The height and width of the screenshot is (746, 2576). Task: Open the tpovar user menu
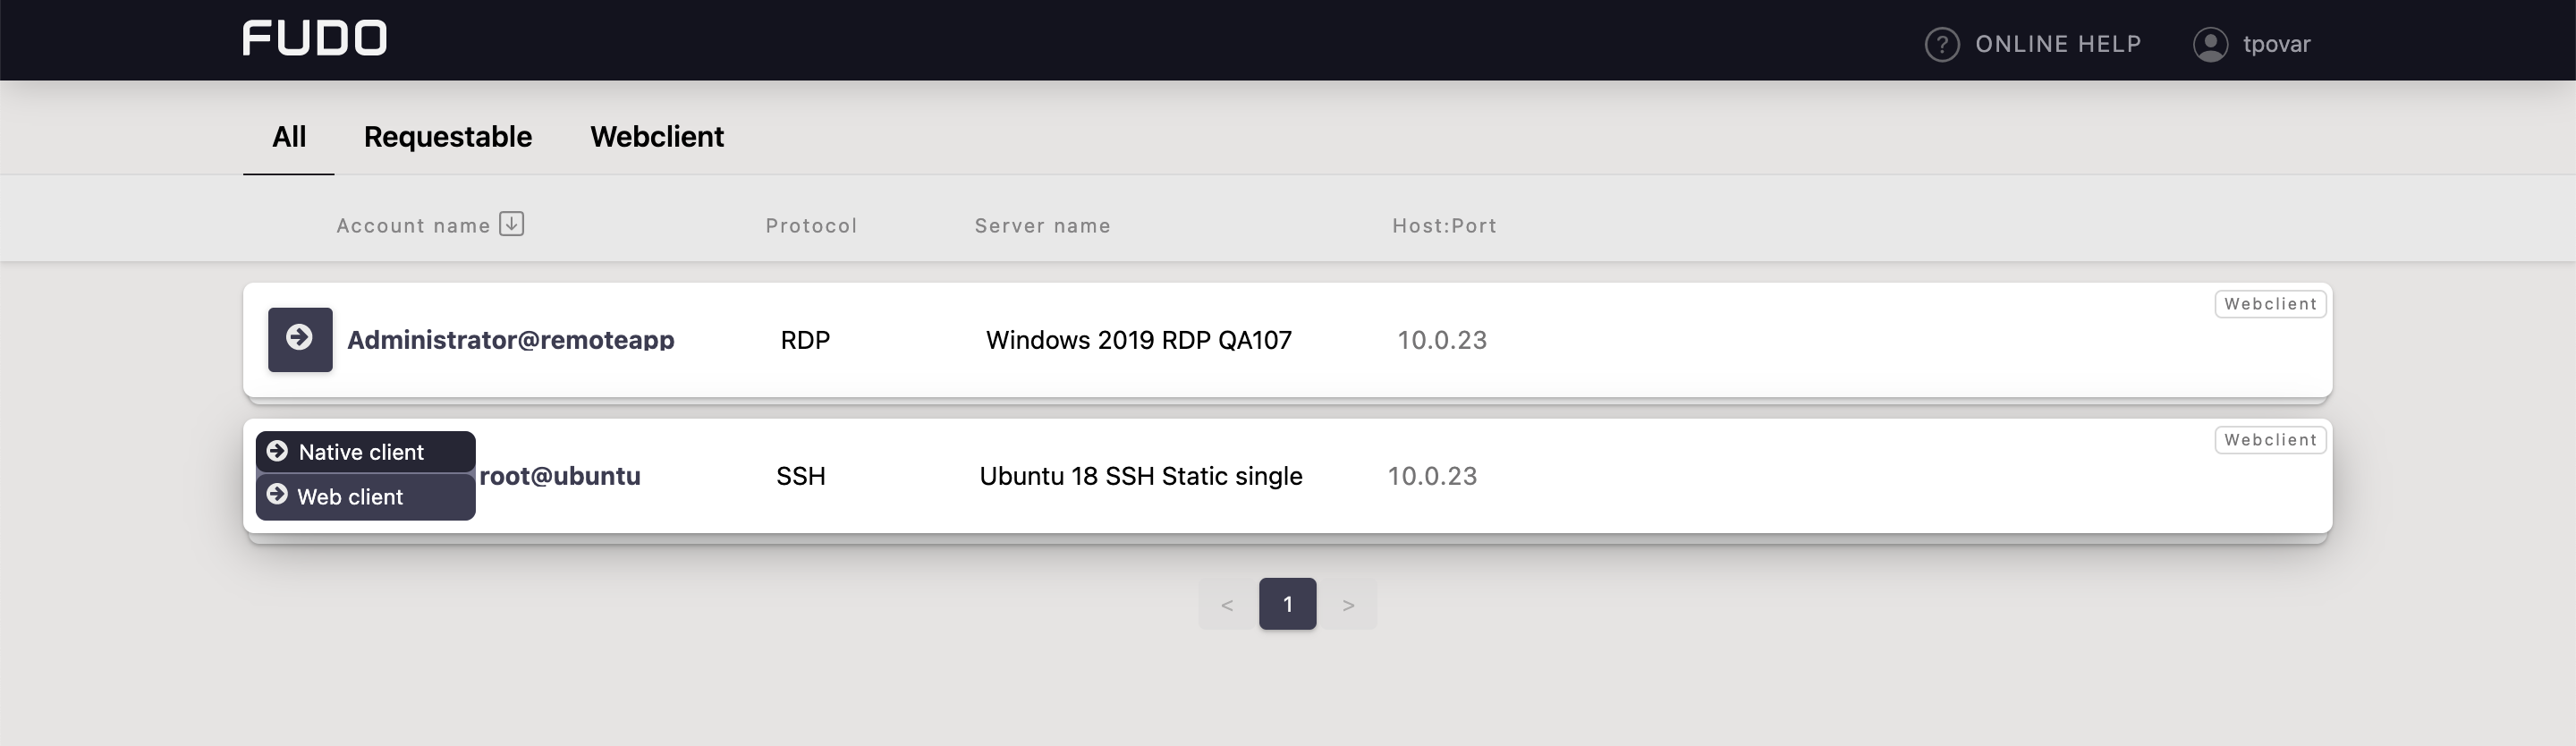[x=2276, y=44]
